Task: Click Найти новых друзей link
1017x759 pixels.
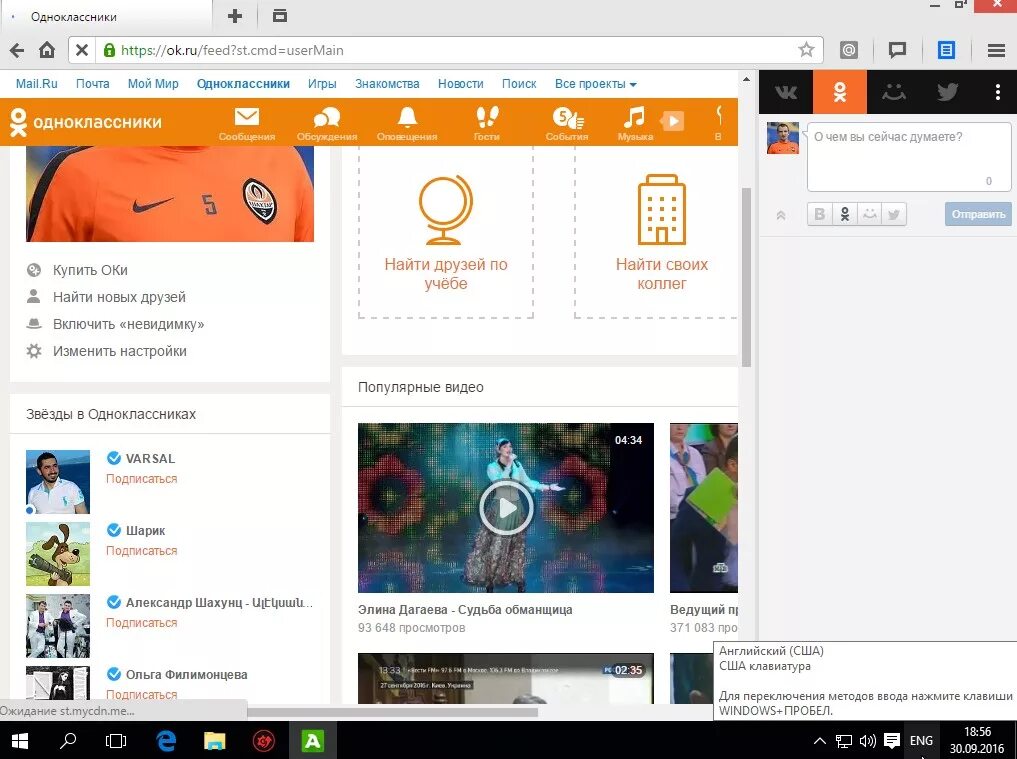Action: pyautogui.click(x=119, y=297)
